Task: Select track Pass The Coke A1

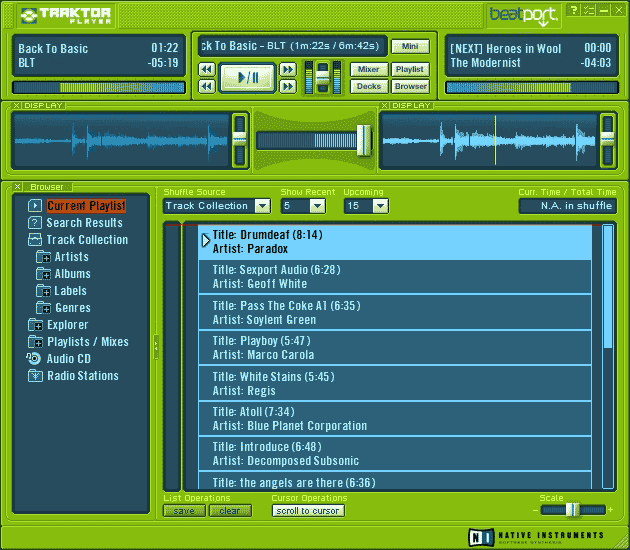Action: (x=395, y=313)
